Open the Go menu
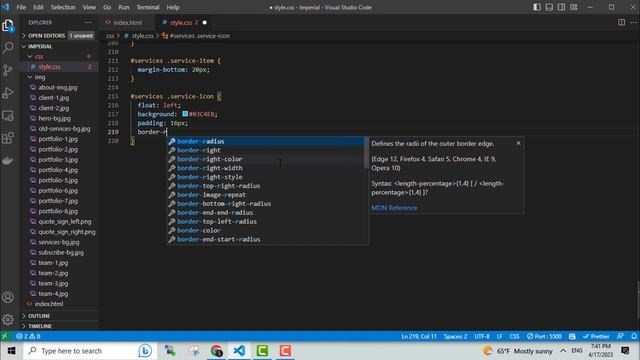640x360 pixels. pyautogui.click(x=107, y=7)
